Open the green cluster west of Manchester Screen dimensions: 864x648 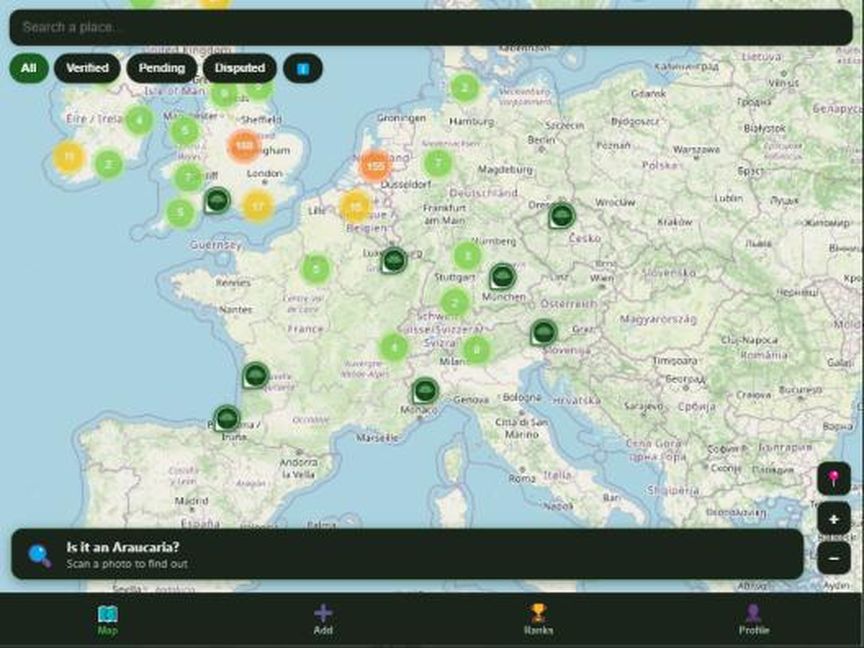185,131
